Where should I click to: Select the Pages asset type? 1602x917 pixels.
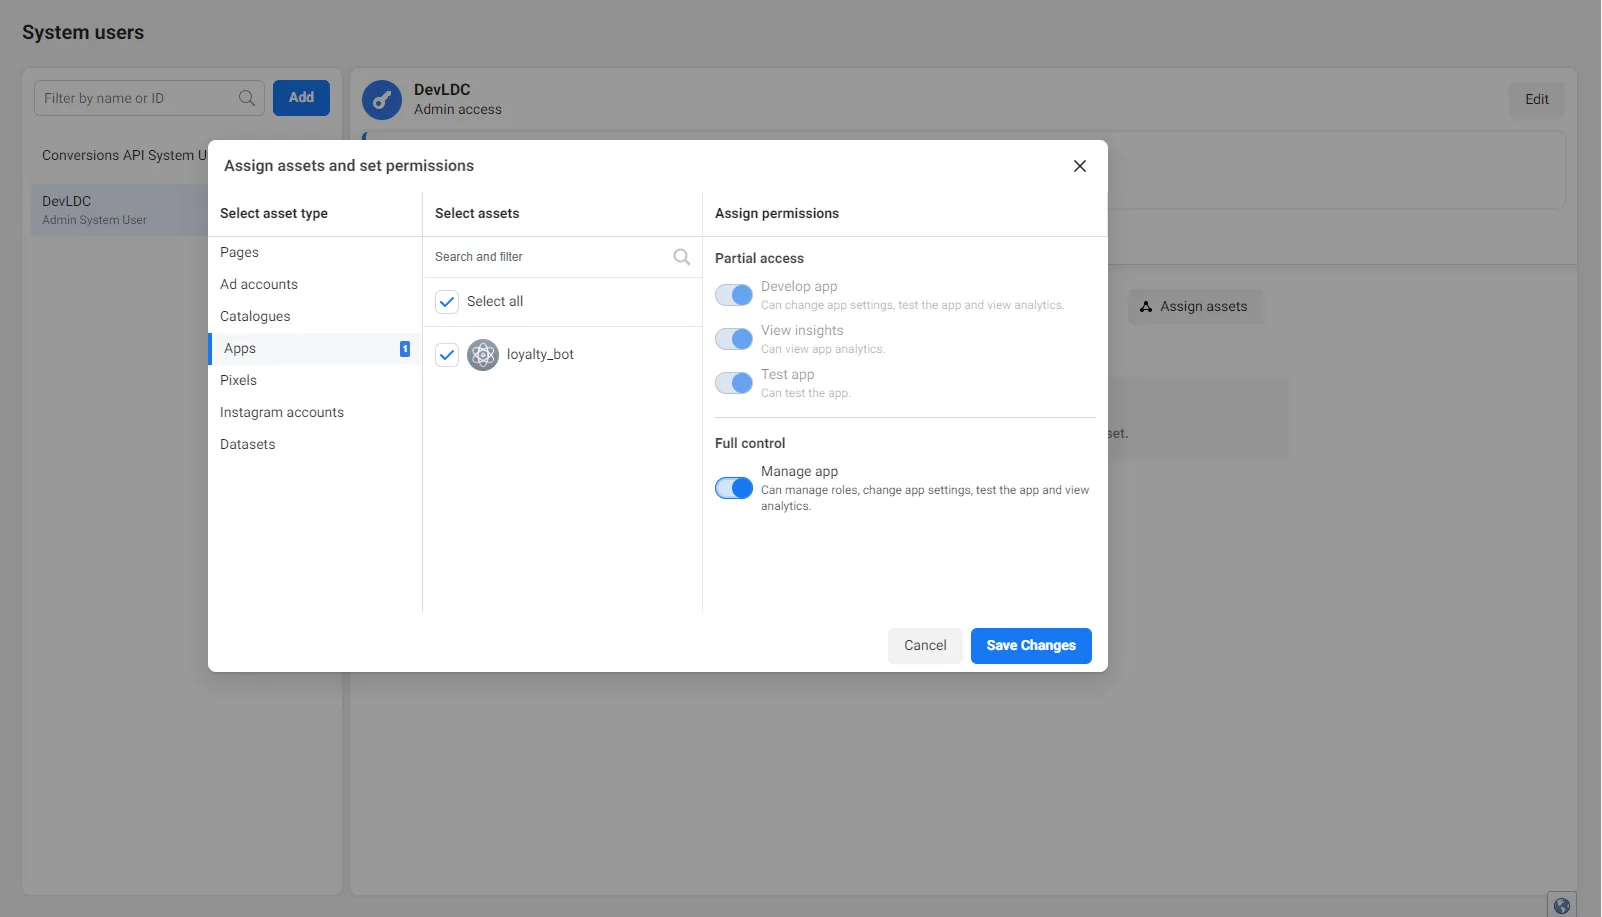315,253
